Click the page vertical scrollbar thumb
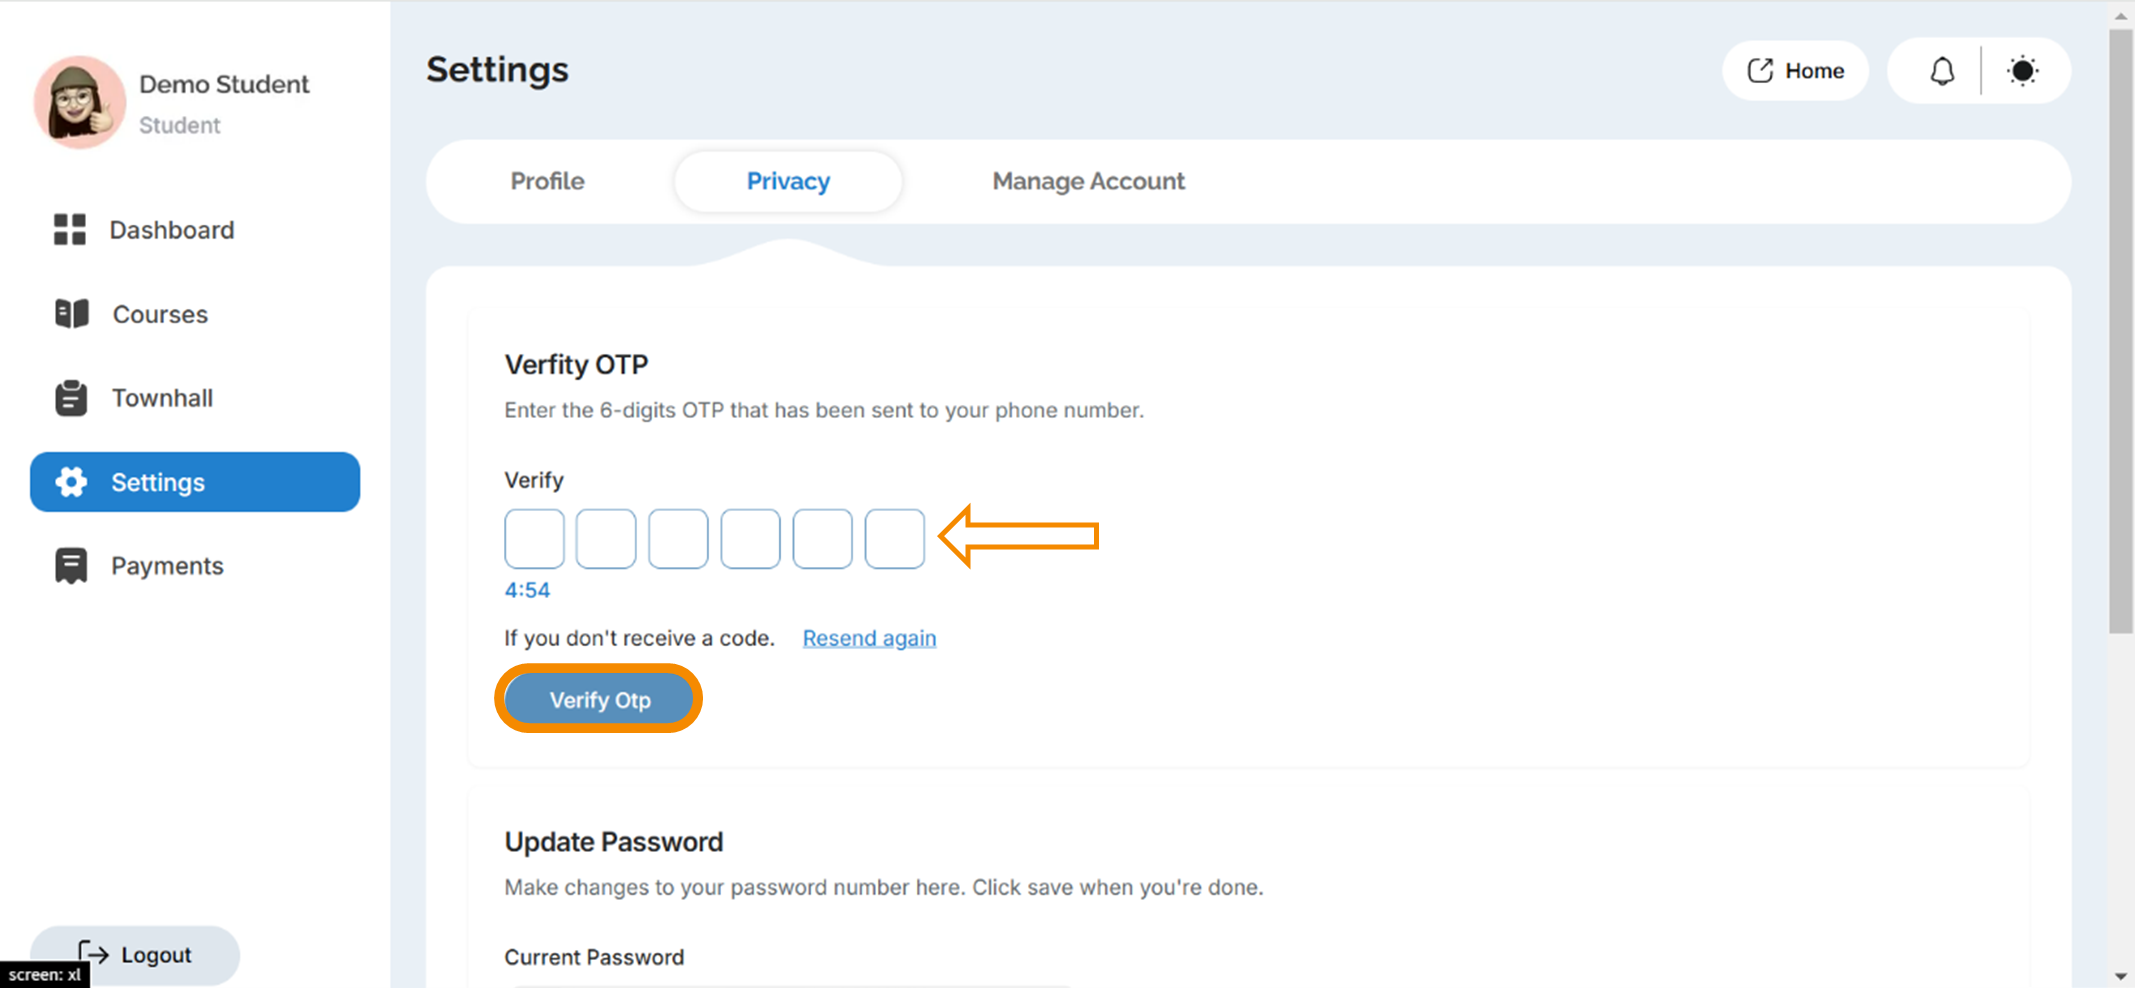 coord(2121,330)
